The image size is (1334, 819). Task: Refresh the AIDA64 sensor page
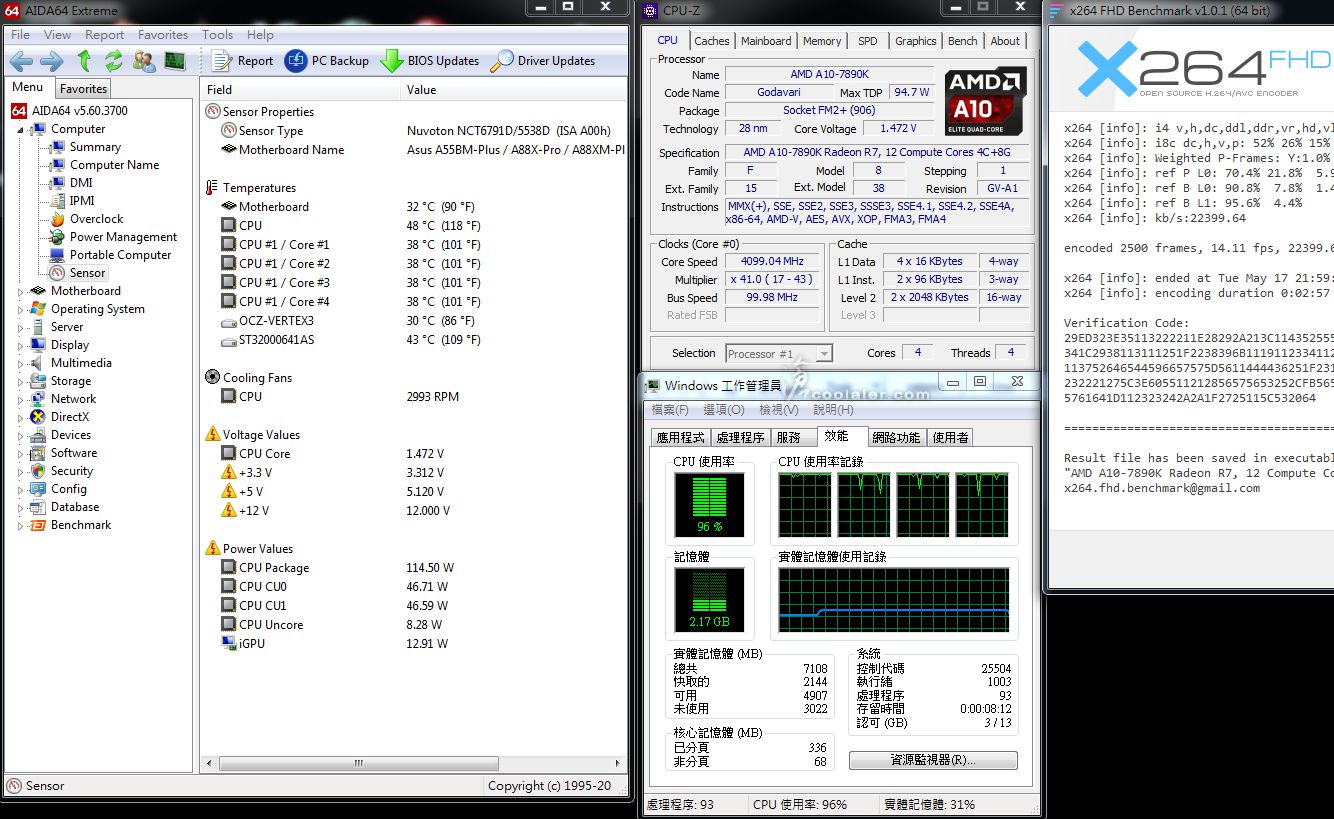113,61
